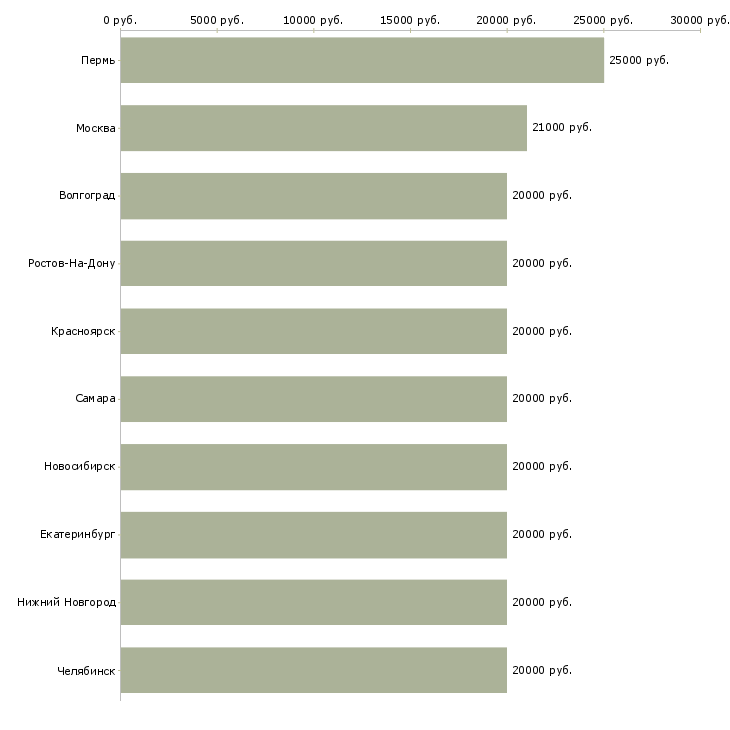Click the Новосибирск bar
Image resolution: width=730 pixels, height=730 pixels.
click(313, 467)
